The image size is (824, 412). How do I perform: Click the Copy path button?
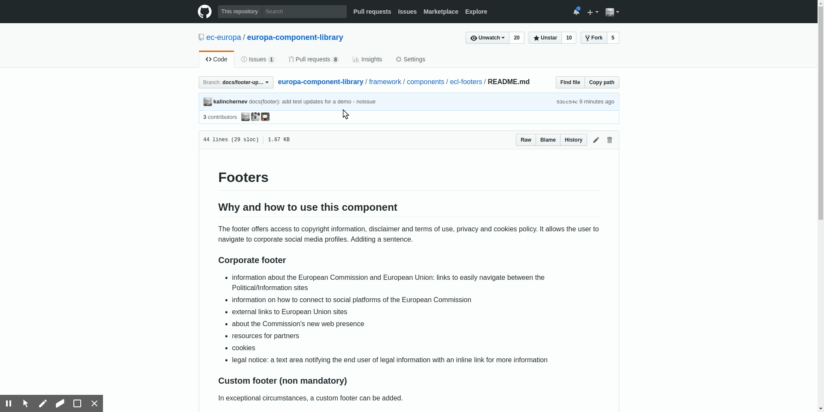point(602,83)
